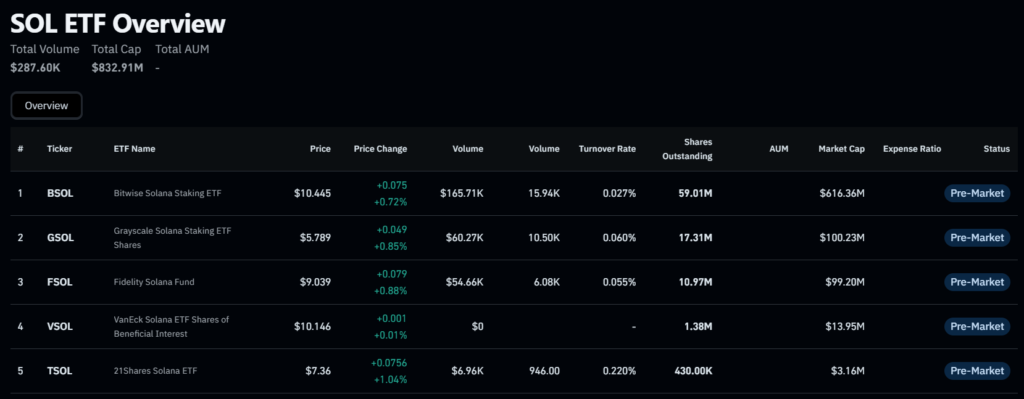Click the AUM column header
Image resolution: width=1024 pixels, height=399 pixels.
tap(779, 149)
